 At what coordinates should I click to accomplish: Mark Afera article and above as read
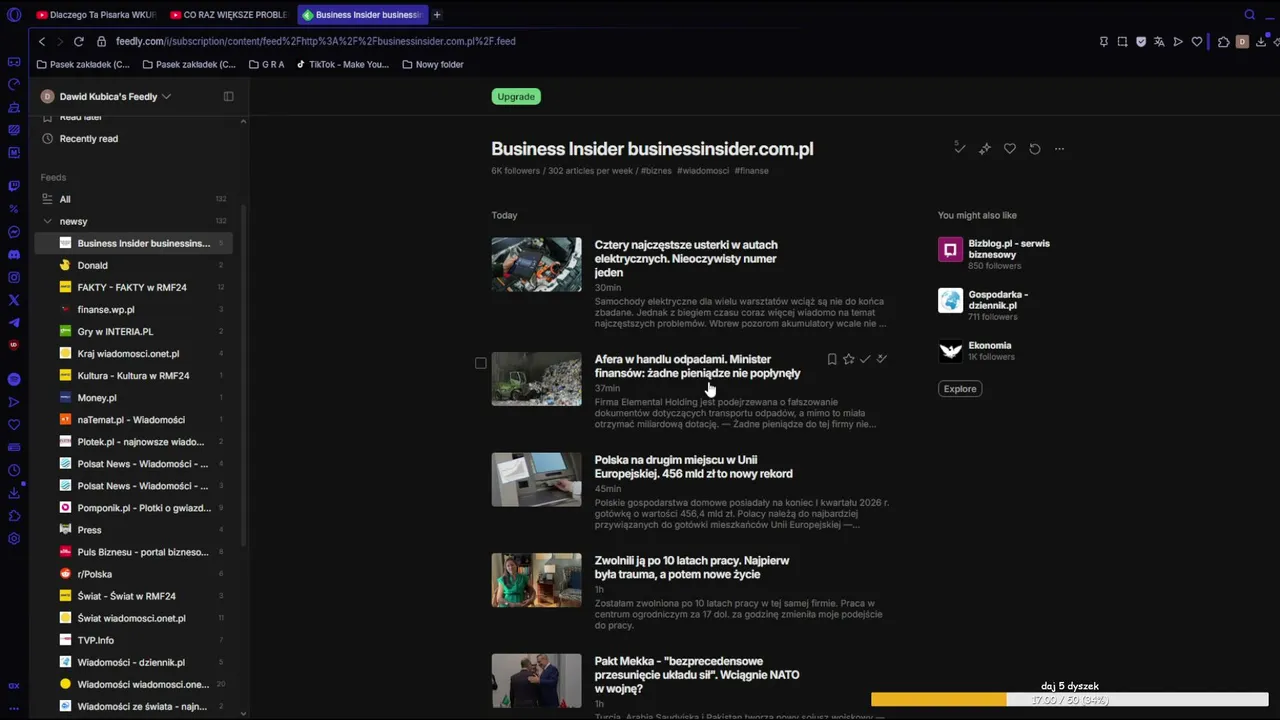pyautogui.click(x=882, y=359)
